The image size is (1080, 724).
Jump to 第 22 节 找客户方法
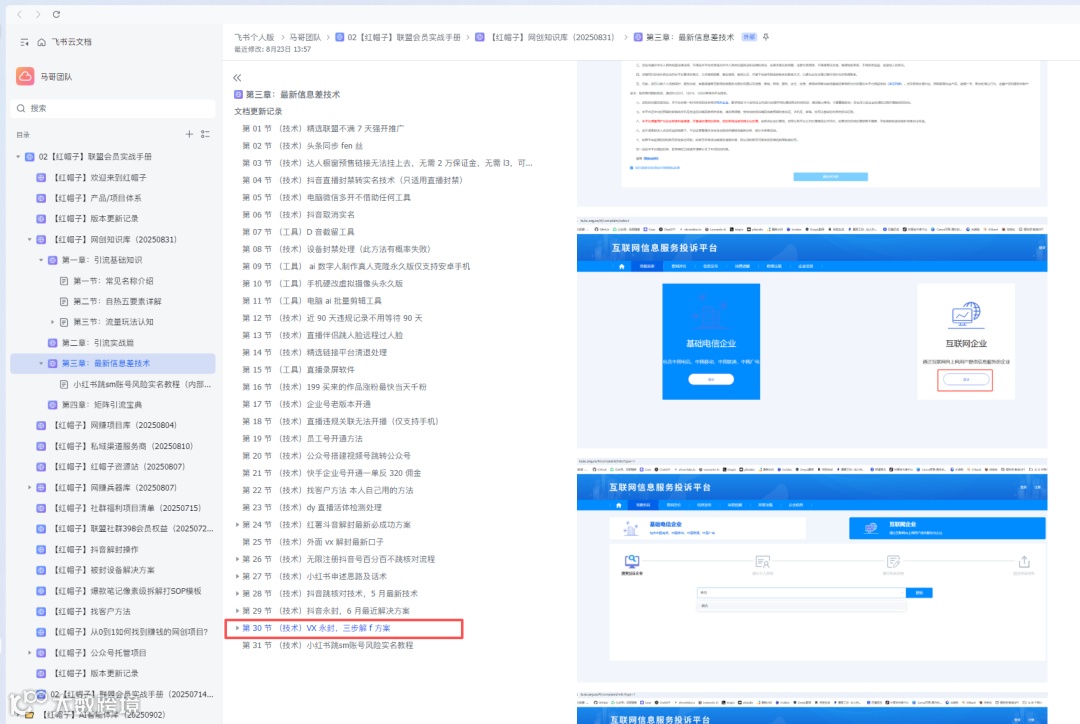pos(328,490)
